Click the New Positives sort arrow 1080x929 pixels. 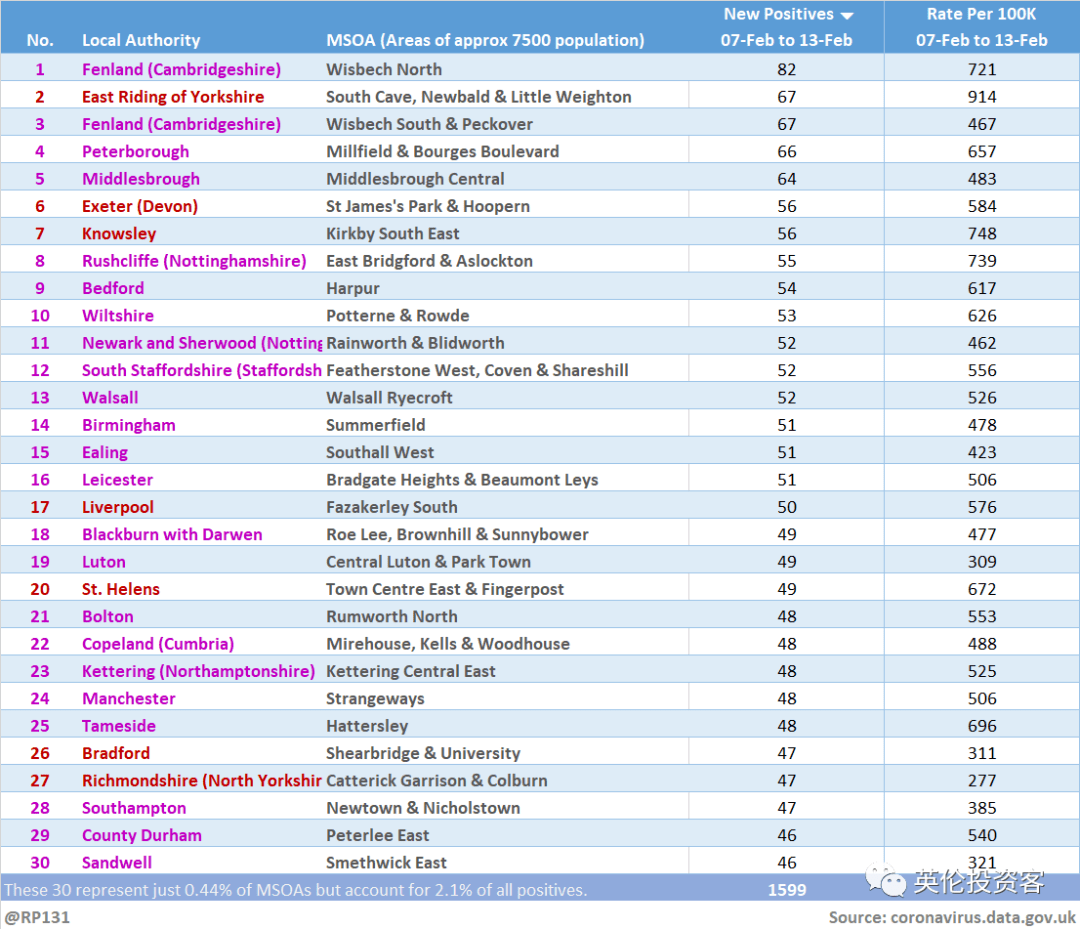click(x=847, y=16)
